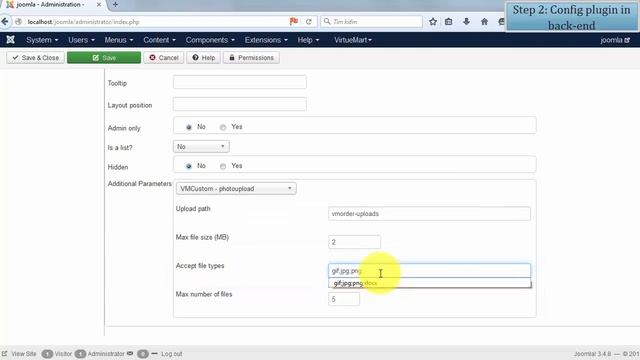The image size is (640, 360).
Task: Click the Administrator count badge
Action: click(80, 353)
